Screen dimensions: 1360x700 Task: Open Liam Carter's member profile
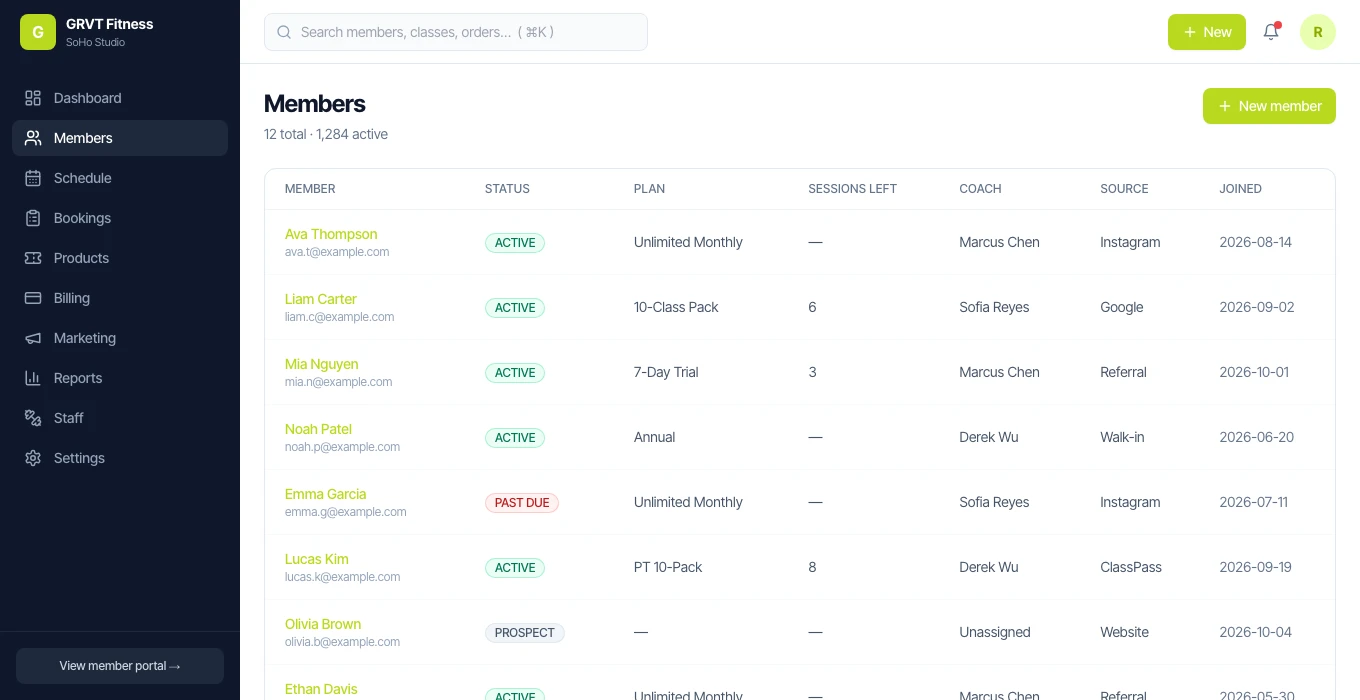(x=320, y=299)
